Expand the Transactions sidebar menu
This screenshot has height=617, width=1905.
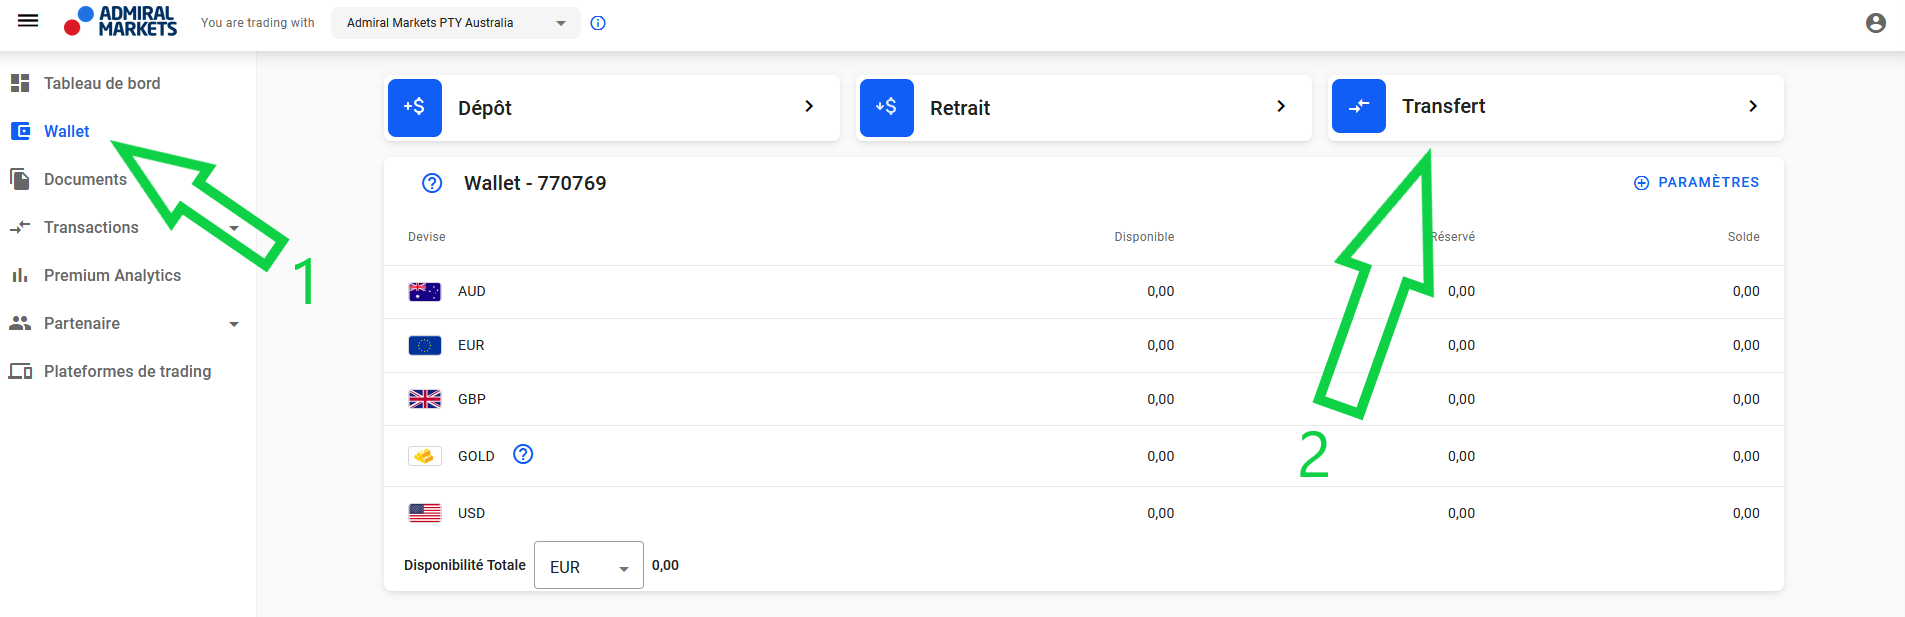(233, 228)
